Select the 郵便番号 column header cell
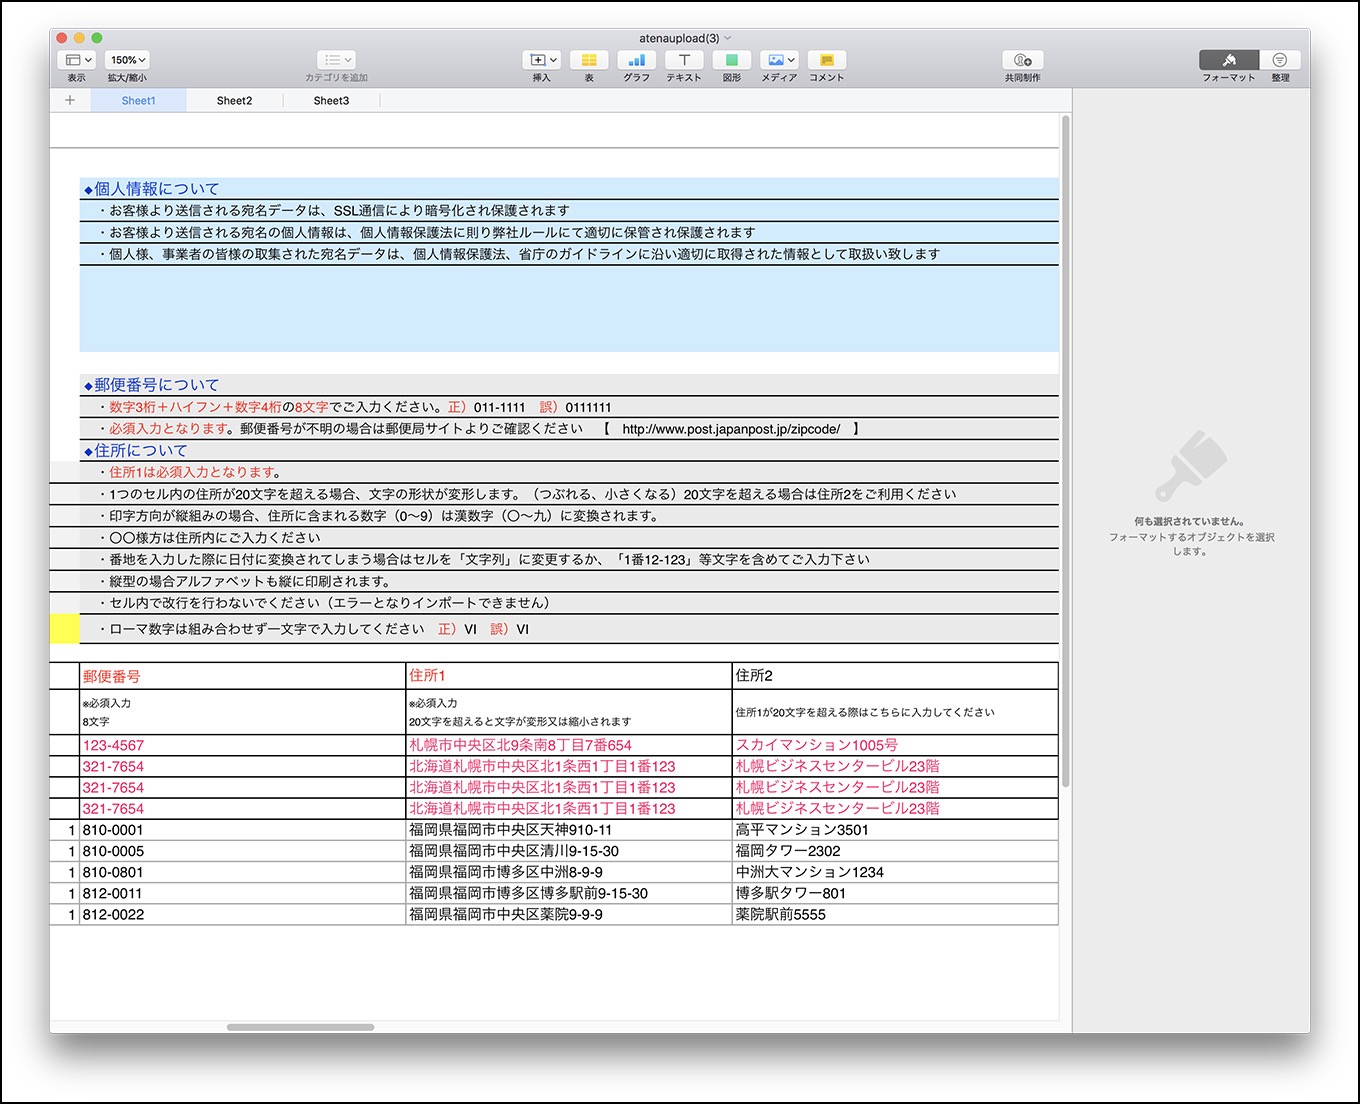The width and height of the screenshot is (1360, 1104). point(243,676)
